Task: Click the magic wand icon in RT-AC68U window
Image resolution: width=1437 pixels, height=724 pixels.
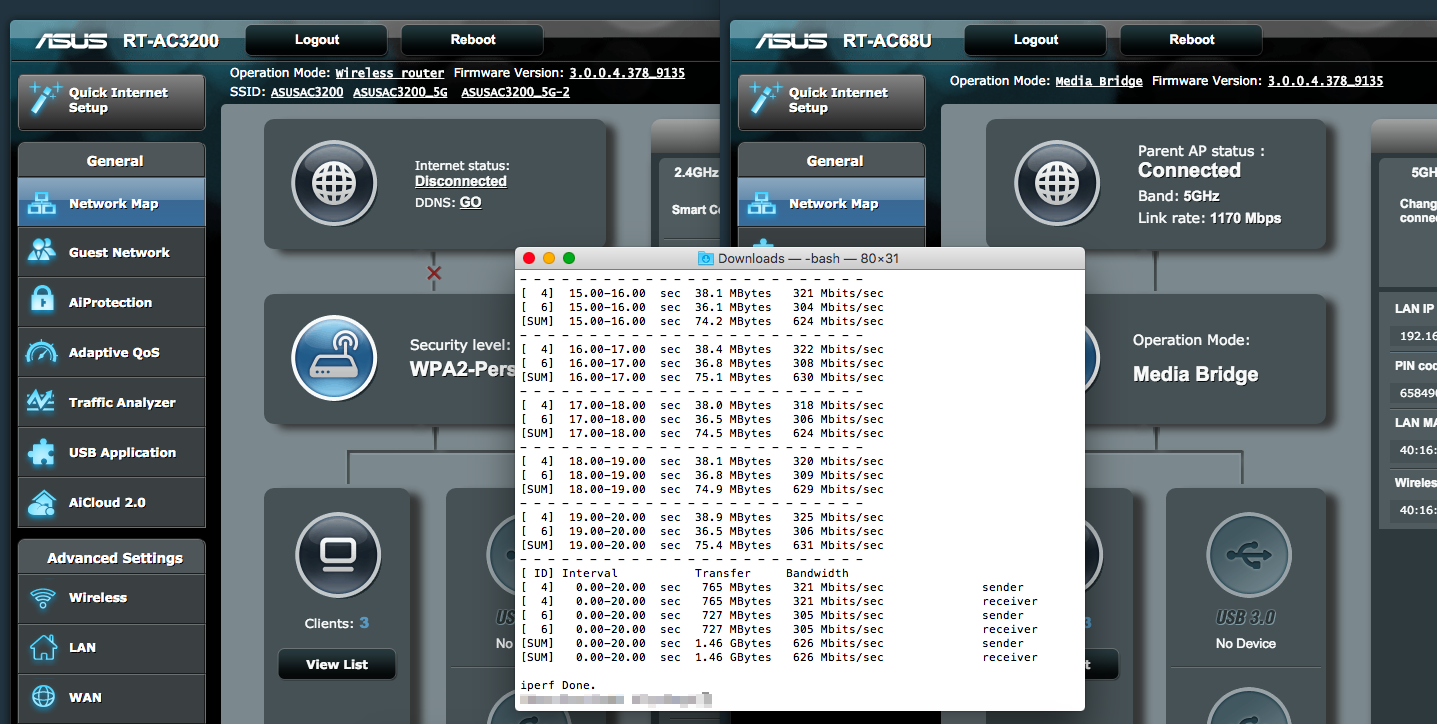Action: click(x=765, y=99)
